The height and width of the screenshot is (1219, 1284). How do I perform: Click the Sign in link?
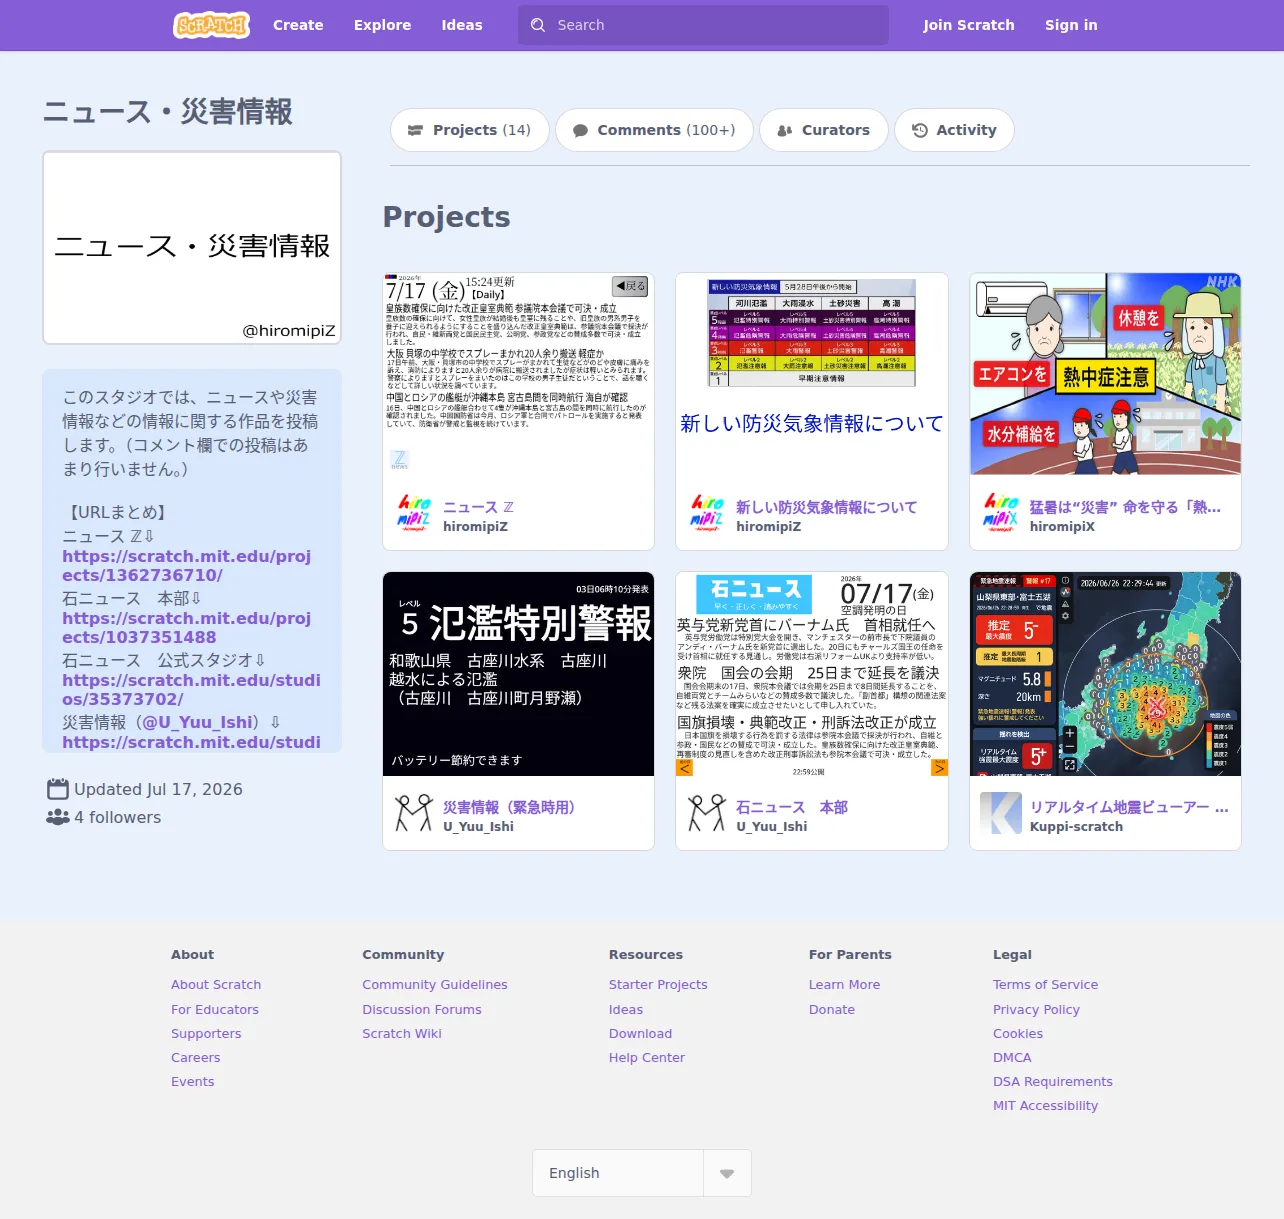tap(1071, 25)
